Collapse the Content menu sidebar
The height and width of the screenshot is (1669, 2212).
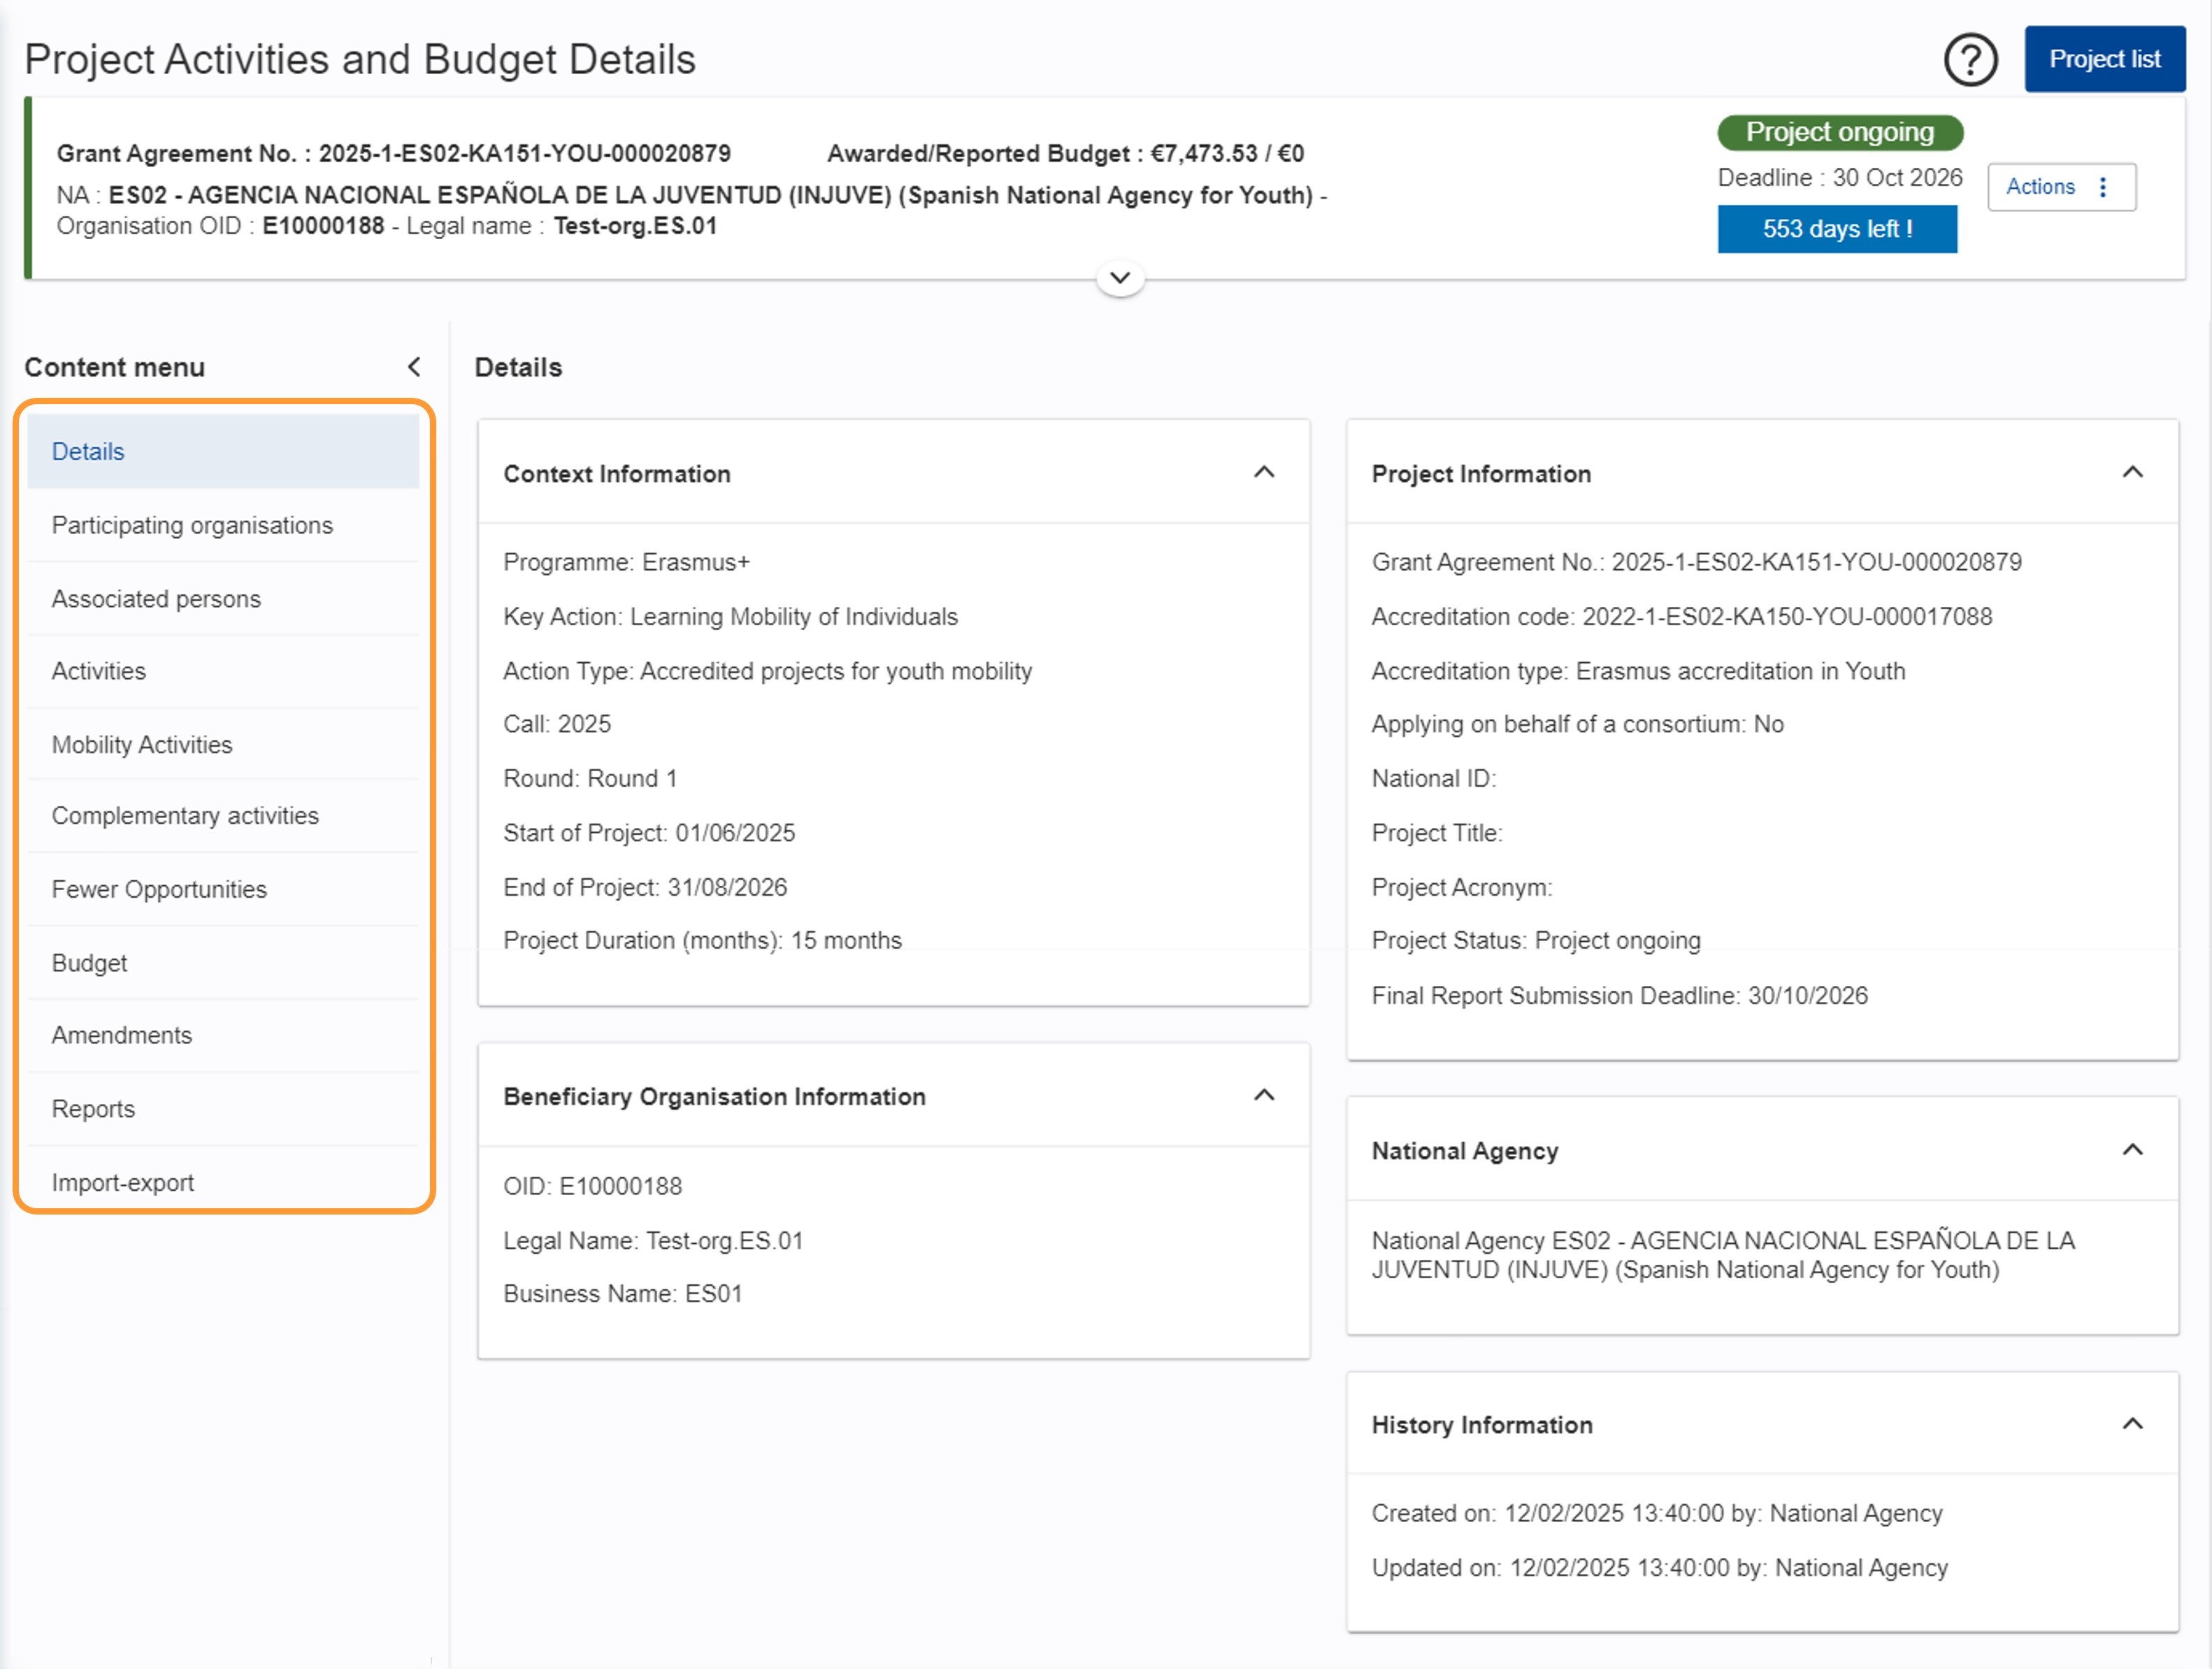pos(414,367)
